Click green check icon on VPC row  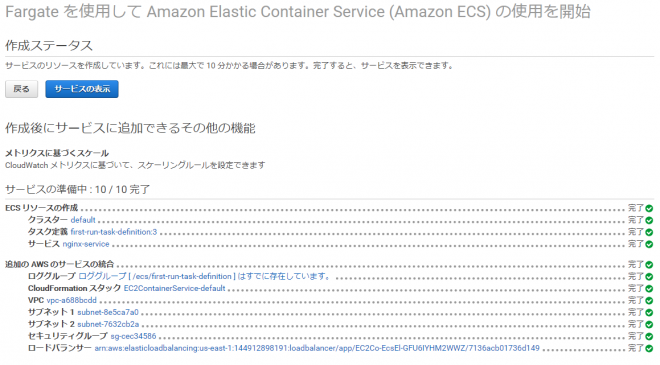point(649,301)
